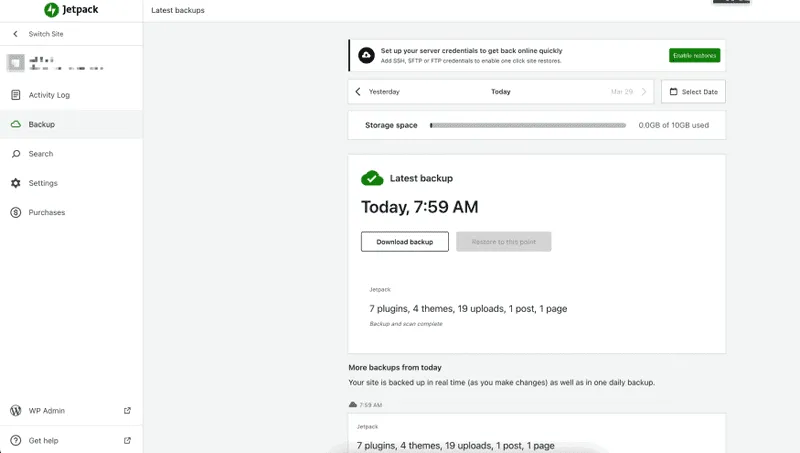Click Latest backups page title

point(178,10)
